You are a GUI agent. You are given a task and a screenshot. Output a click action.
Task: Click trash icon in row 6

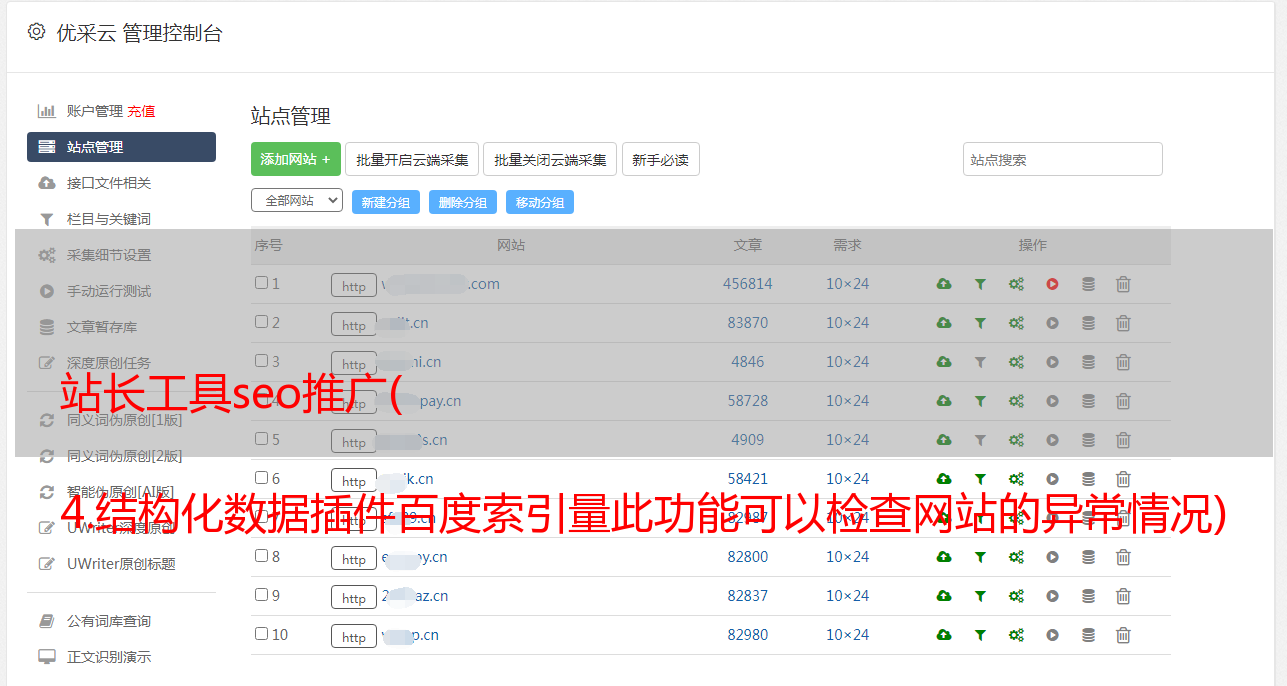[1123, 479]
